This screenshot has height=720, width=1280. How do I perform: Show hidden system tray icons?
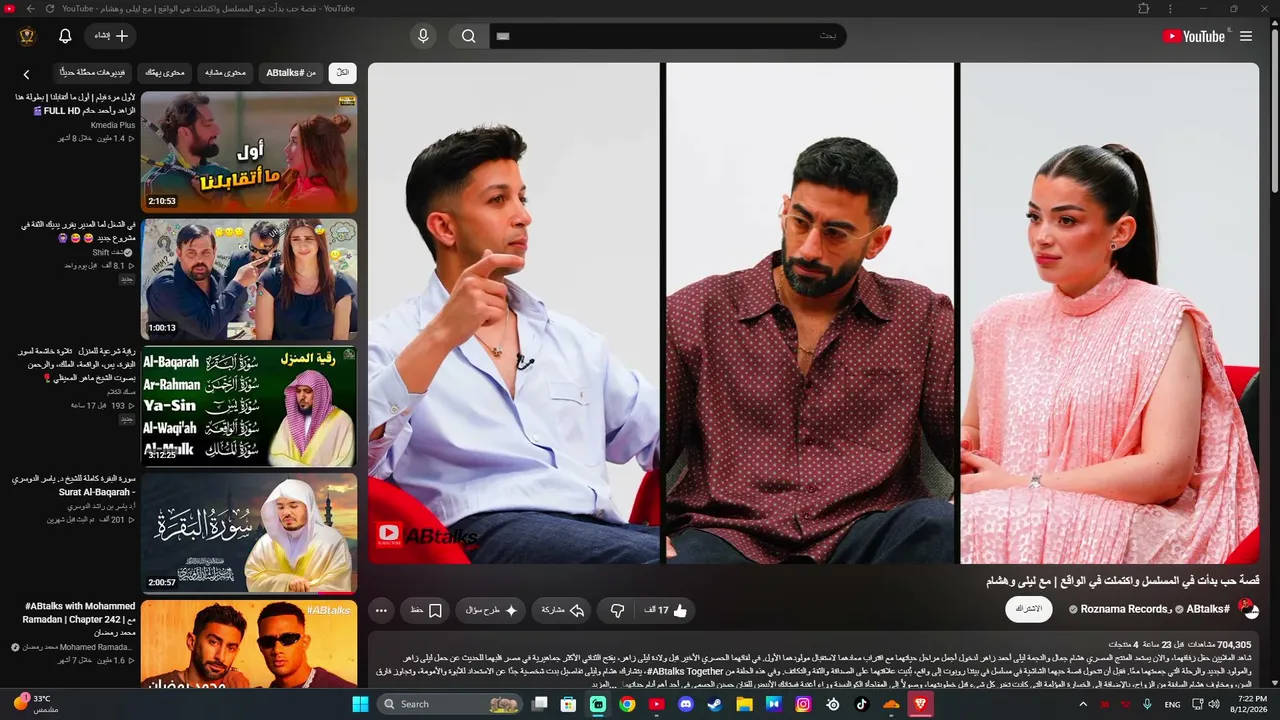pos(1083,704)
